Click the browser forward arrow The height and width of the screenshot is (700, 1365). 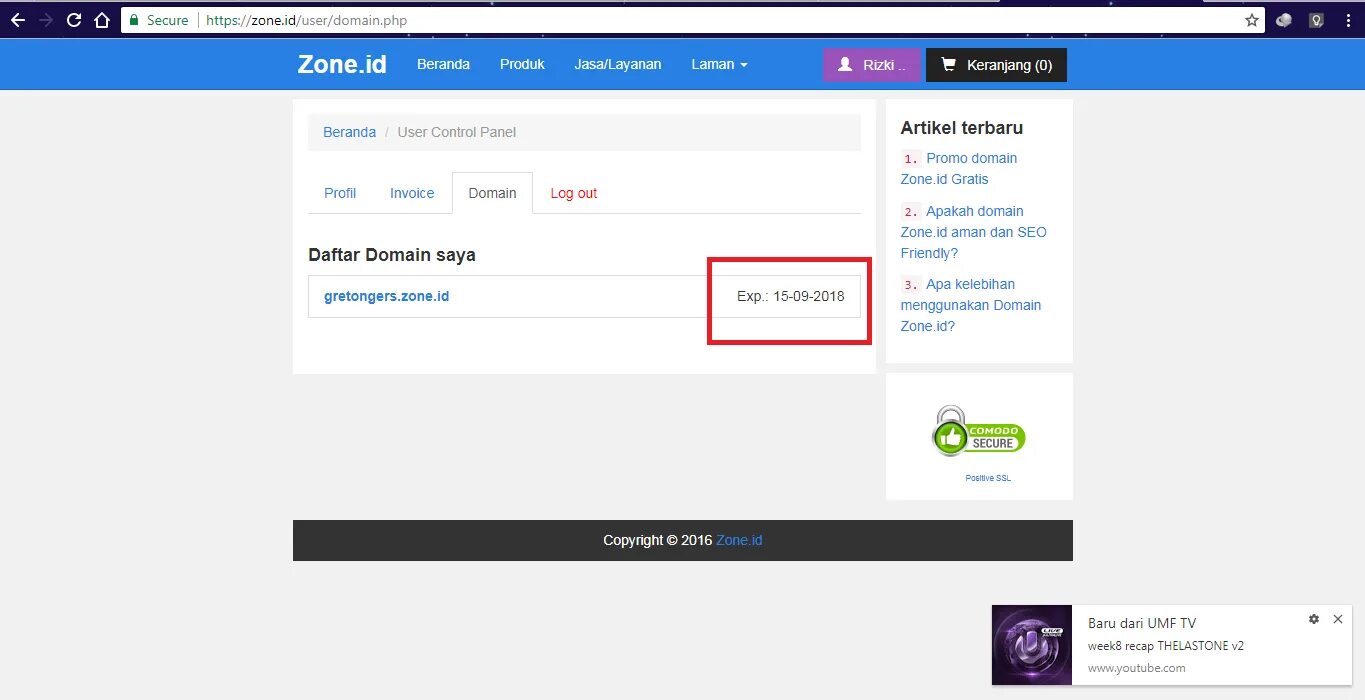(x=45, y=20)
